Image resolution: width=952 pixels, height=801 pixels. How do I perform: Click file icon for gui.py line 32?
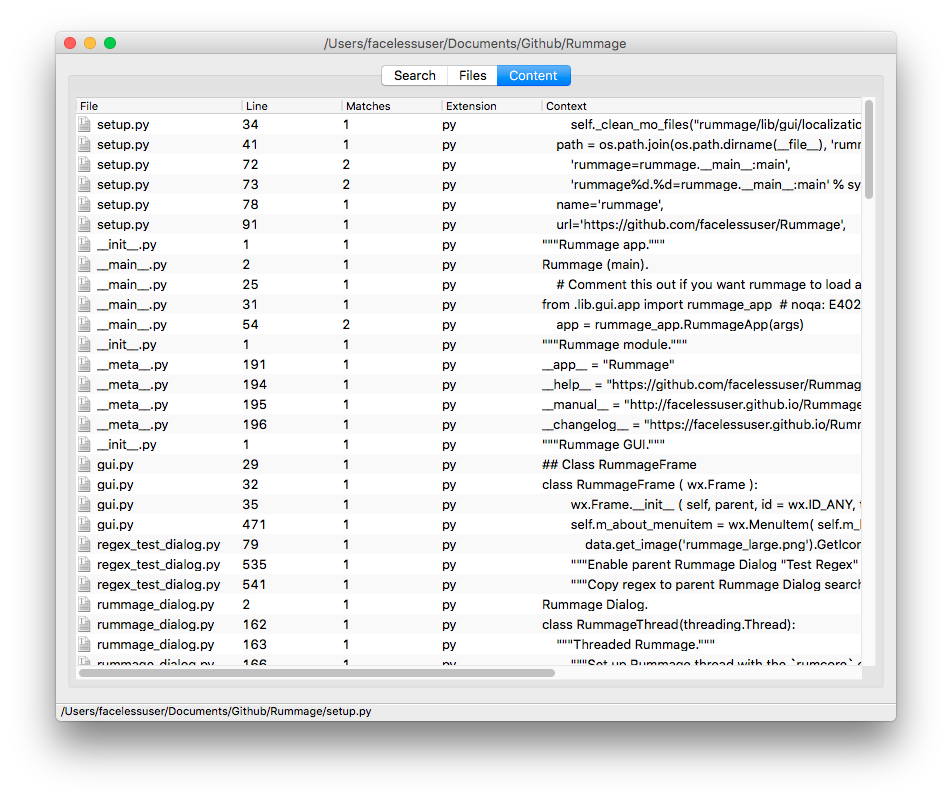[84, 485]
